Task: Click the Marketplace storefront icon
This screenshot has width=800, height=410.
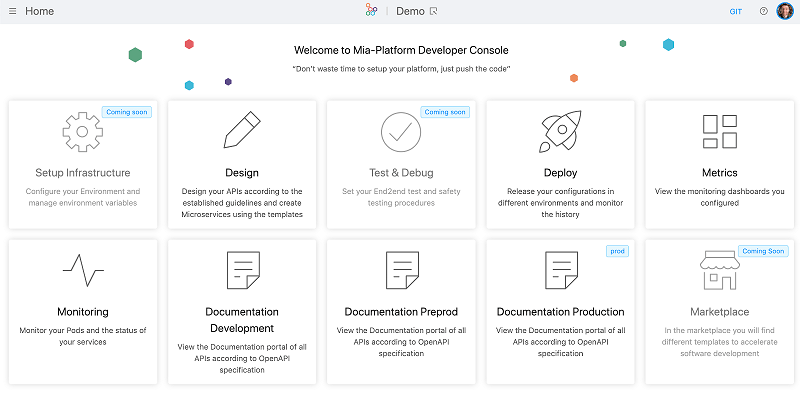Action: point(719,270)
